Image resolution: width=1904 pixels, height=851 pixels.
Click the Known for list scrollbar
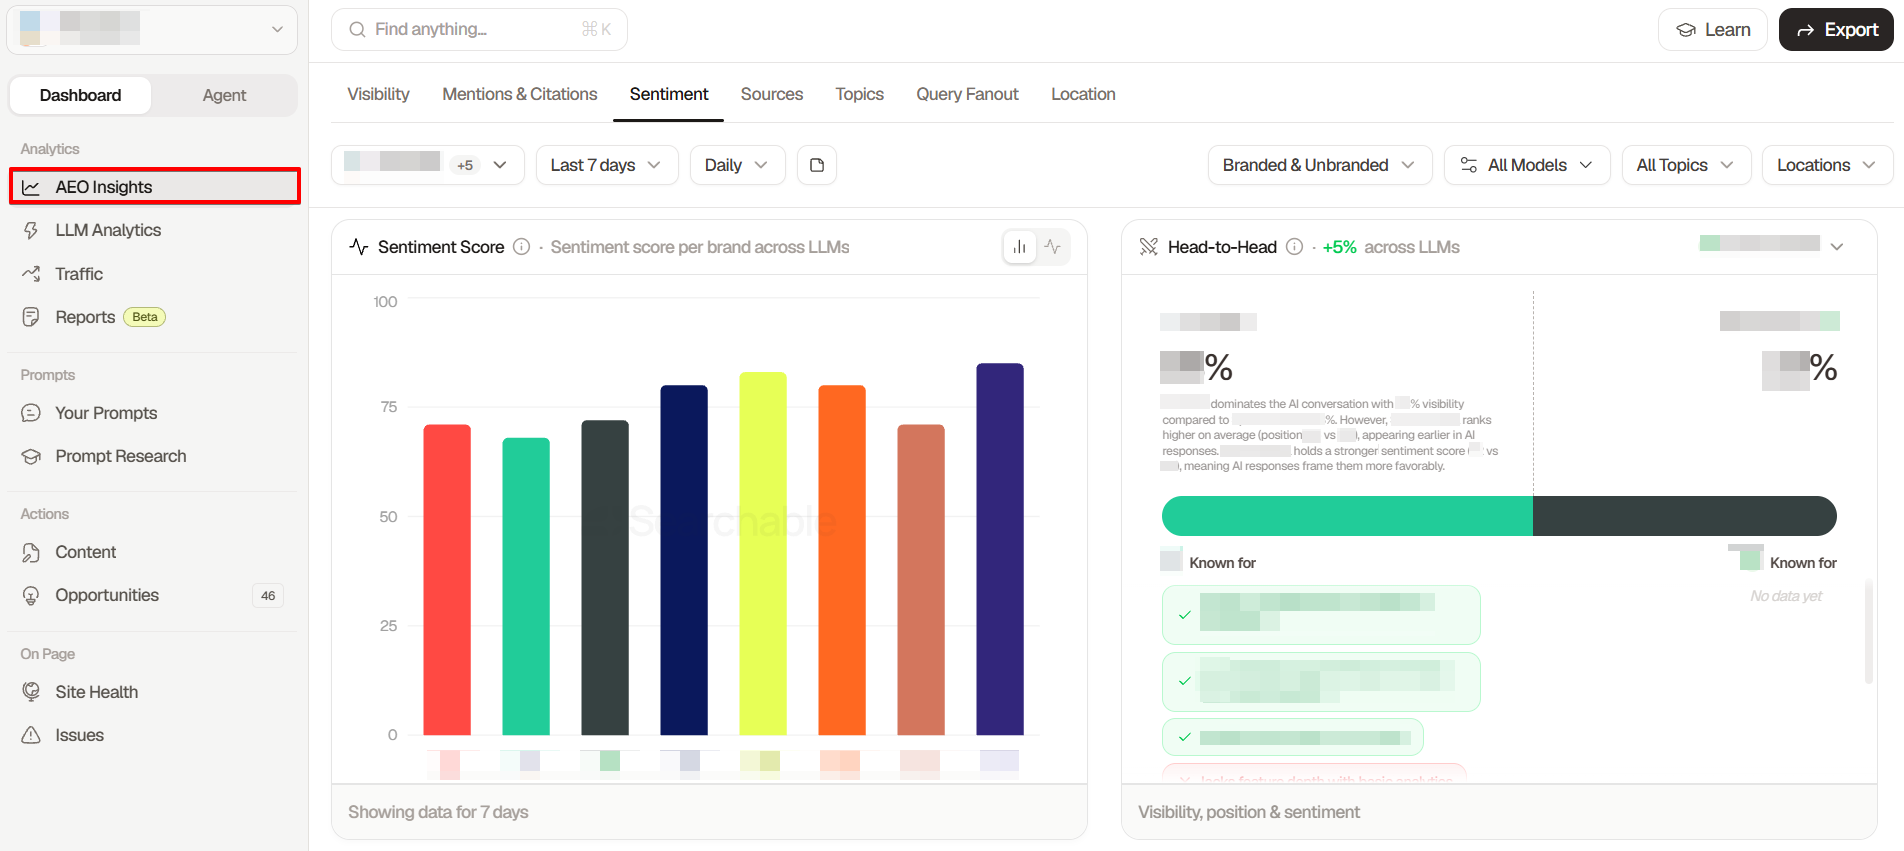click(1868, 632)
